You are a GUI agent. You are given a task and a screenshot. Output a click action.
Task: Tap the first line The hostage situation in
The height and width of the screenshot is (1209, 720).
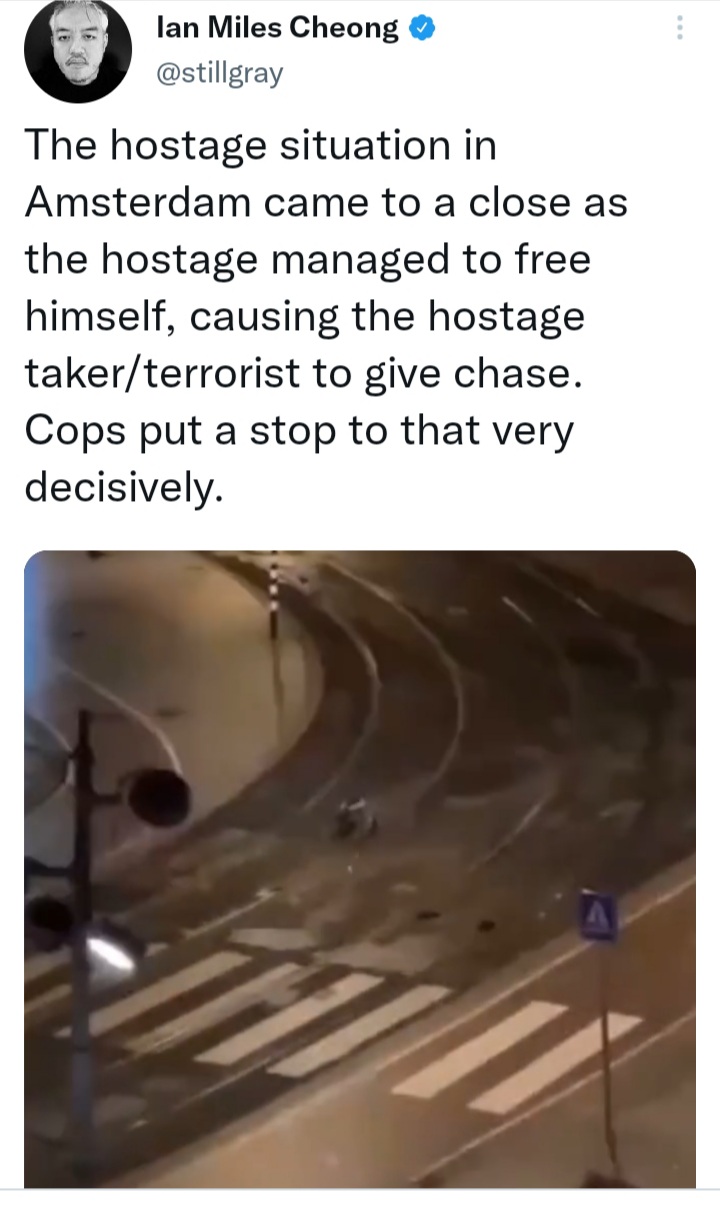coord(261,147)
